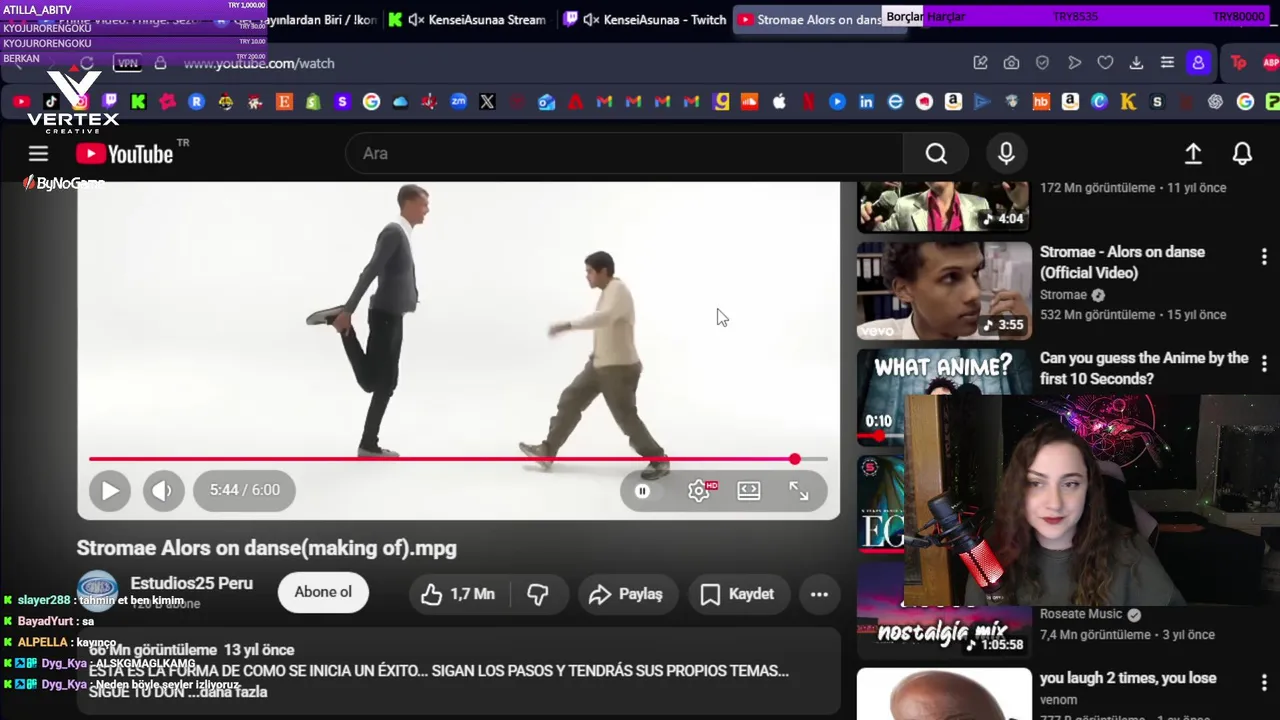Open the ChatGPT bookmark icon
The height and width of the screenshot is (720, 1280).
tap(1215, 101)
